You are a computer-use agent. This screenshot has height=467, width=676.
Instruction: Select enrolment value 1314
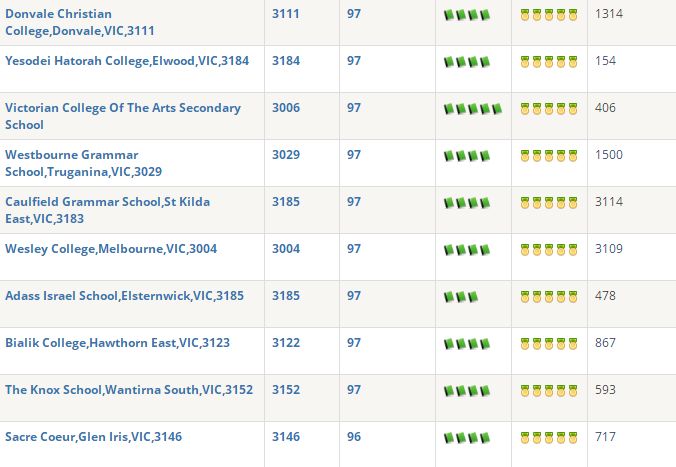[x=609, y=14]
